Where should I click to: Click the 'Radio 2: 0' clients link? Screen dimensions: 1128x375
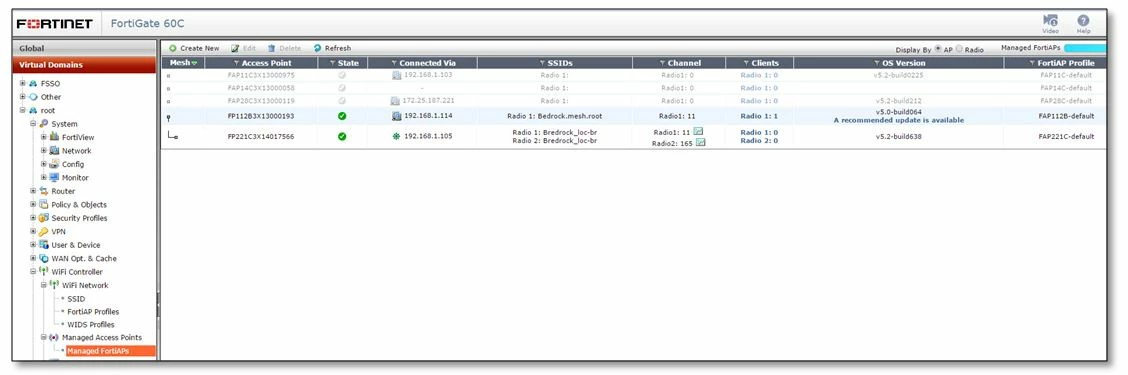[759, 141]
